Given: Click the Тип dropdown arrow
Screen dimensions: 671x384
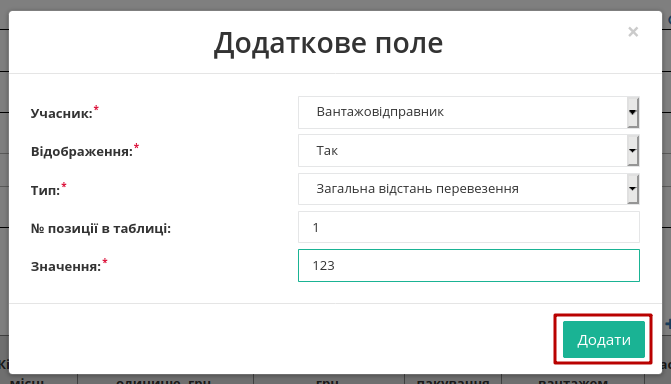Looking at the screenshot, I should 633,189.
